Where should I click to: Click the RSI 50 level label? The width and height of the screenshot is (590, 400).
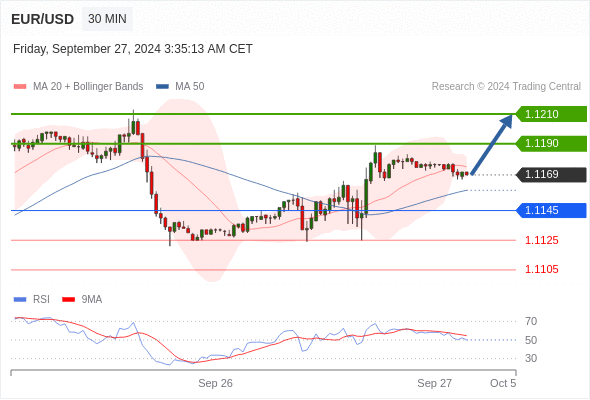[x=531, y=340]
